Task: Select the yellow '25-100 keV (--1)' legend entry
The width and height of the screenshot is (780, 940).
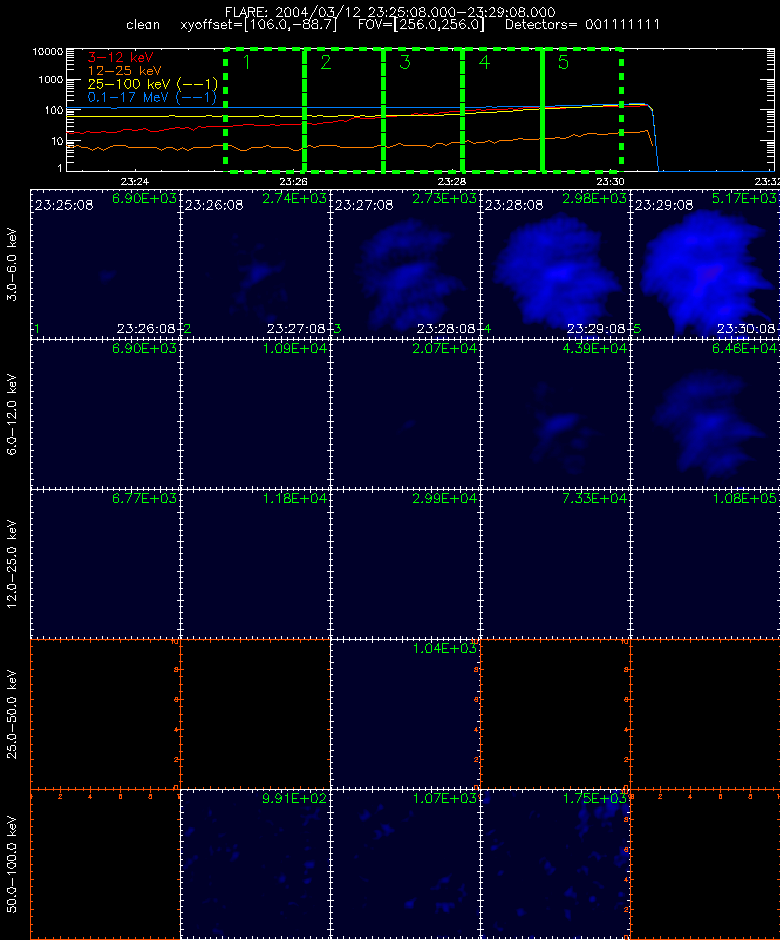Action: [153, 84]
